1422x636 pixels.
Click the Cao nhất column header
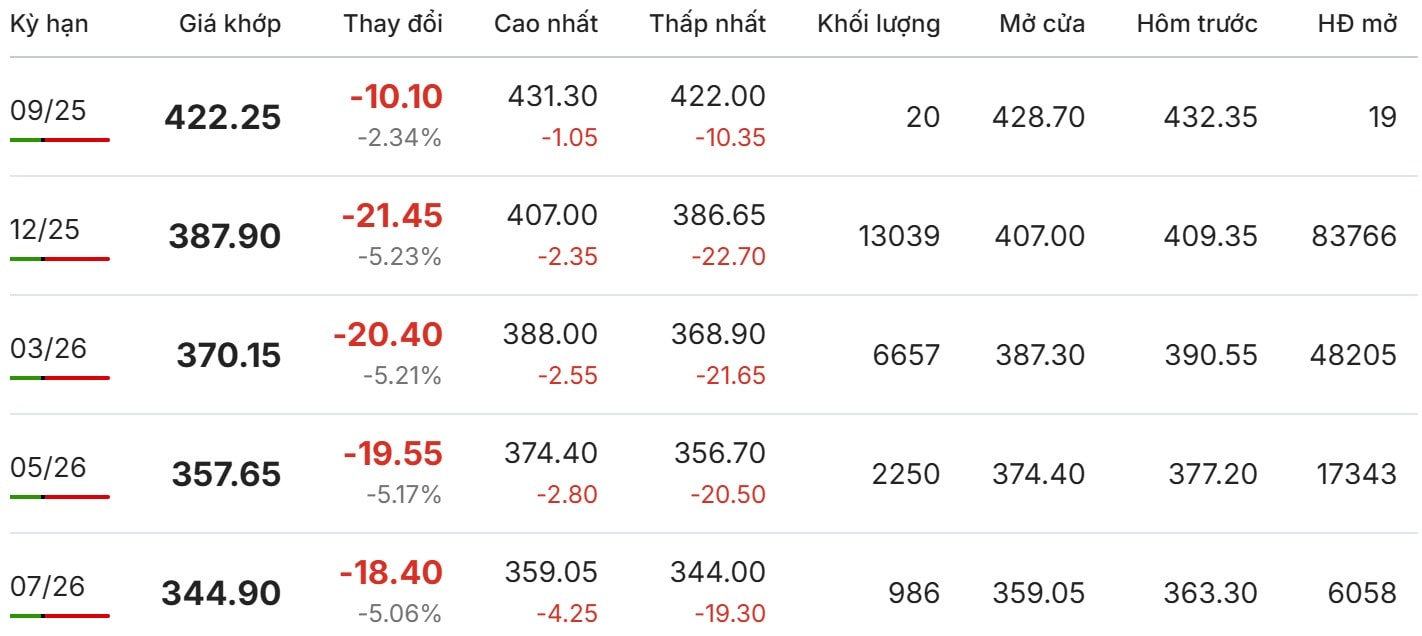(x=546, y=24)
